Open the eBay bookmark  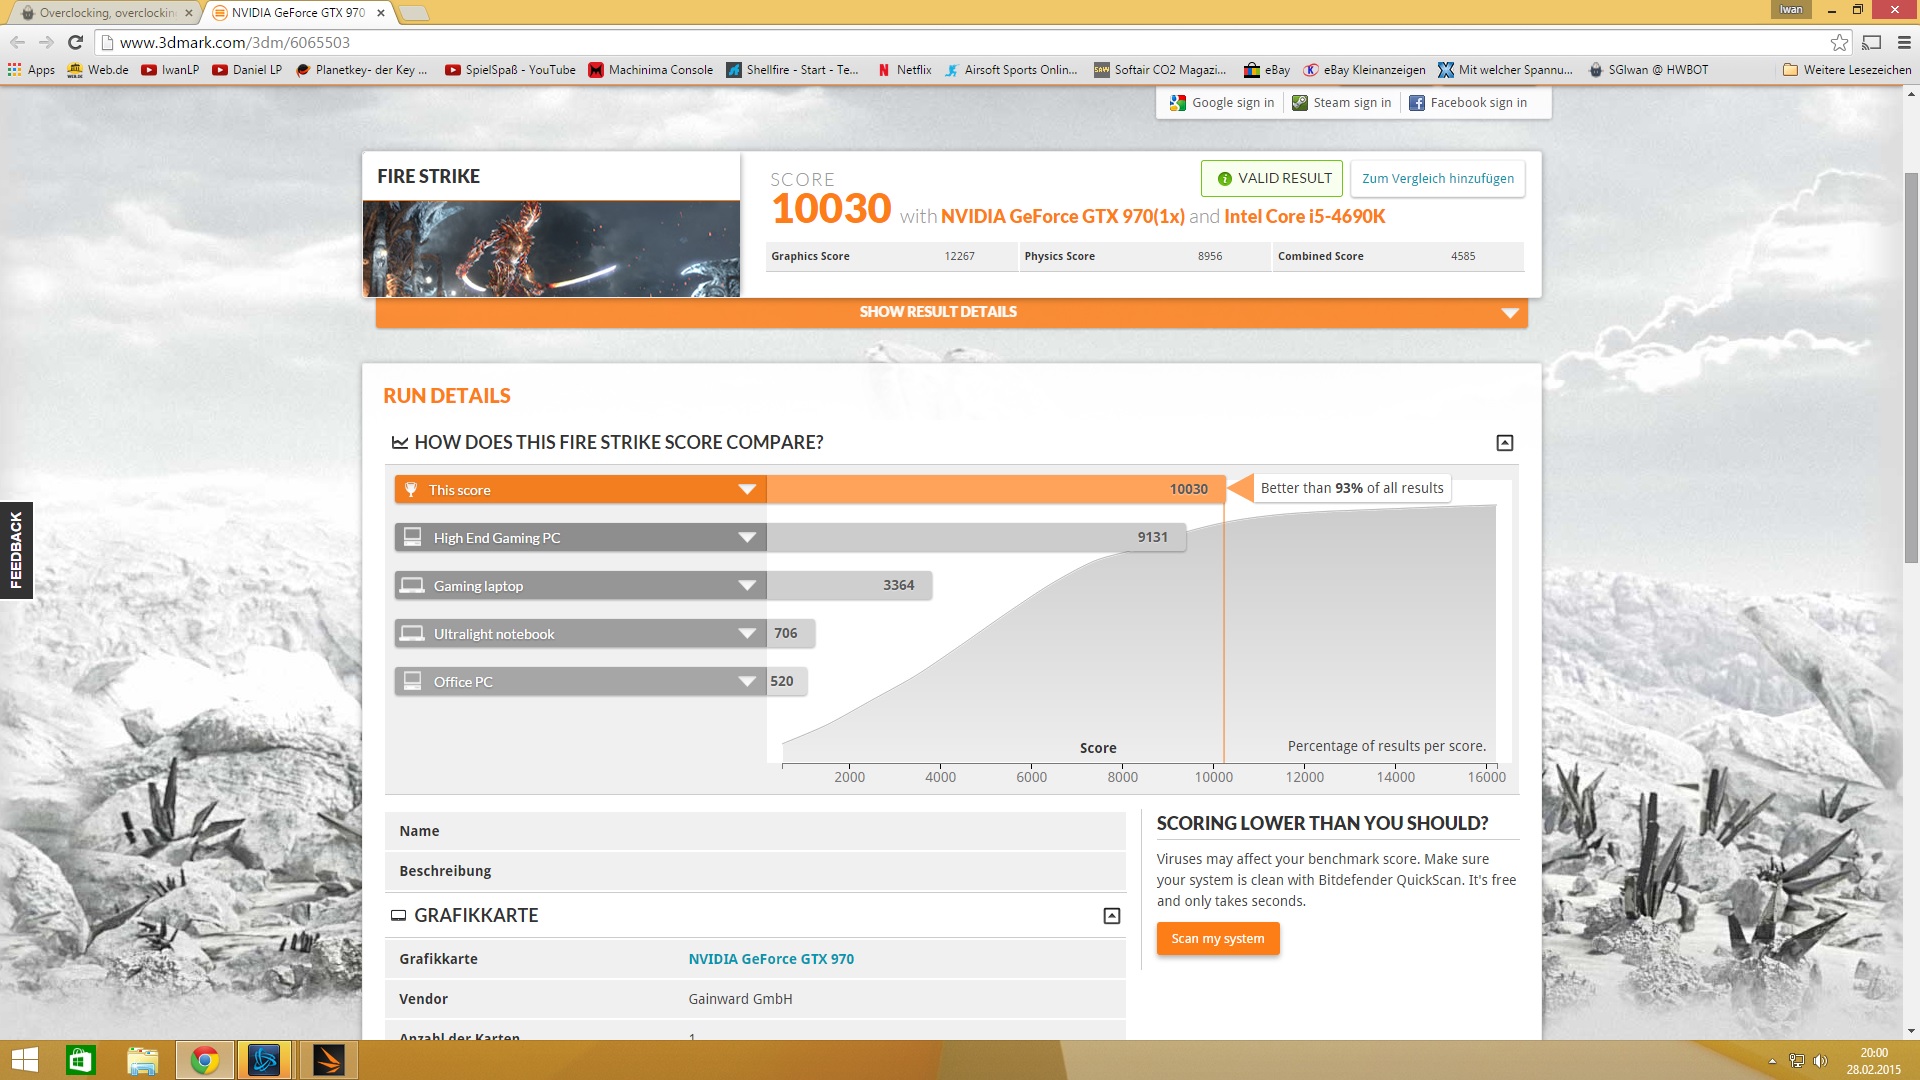pyautogui.click(x=1266, y=70)
